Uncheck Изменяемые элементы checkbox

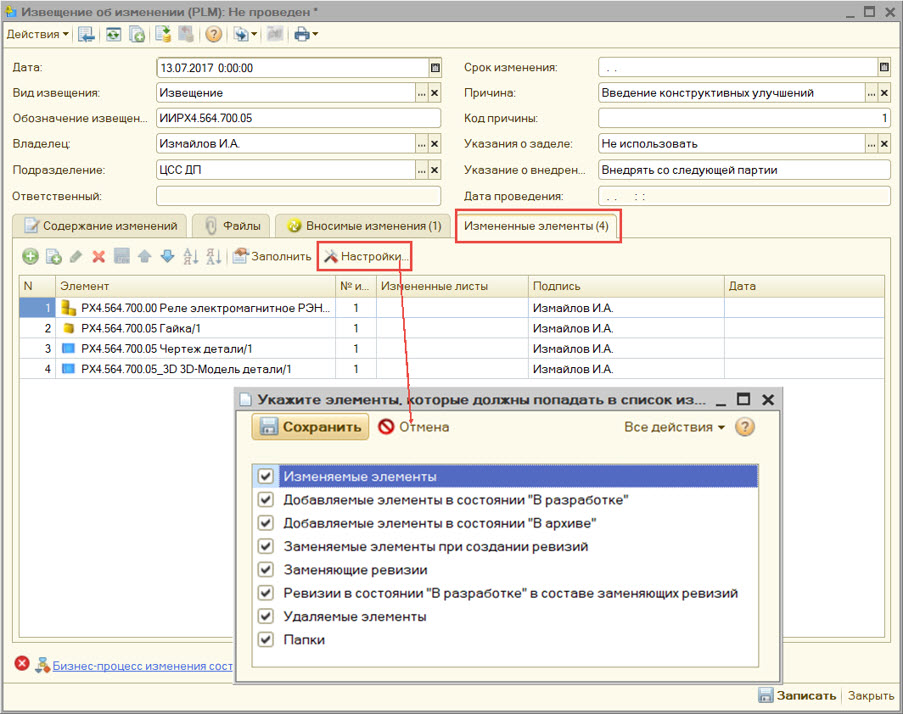click(x=265, y=476)
